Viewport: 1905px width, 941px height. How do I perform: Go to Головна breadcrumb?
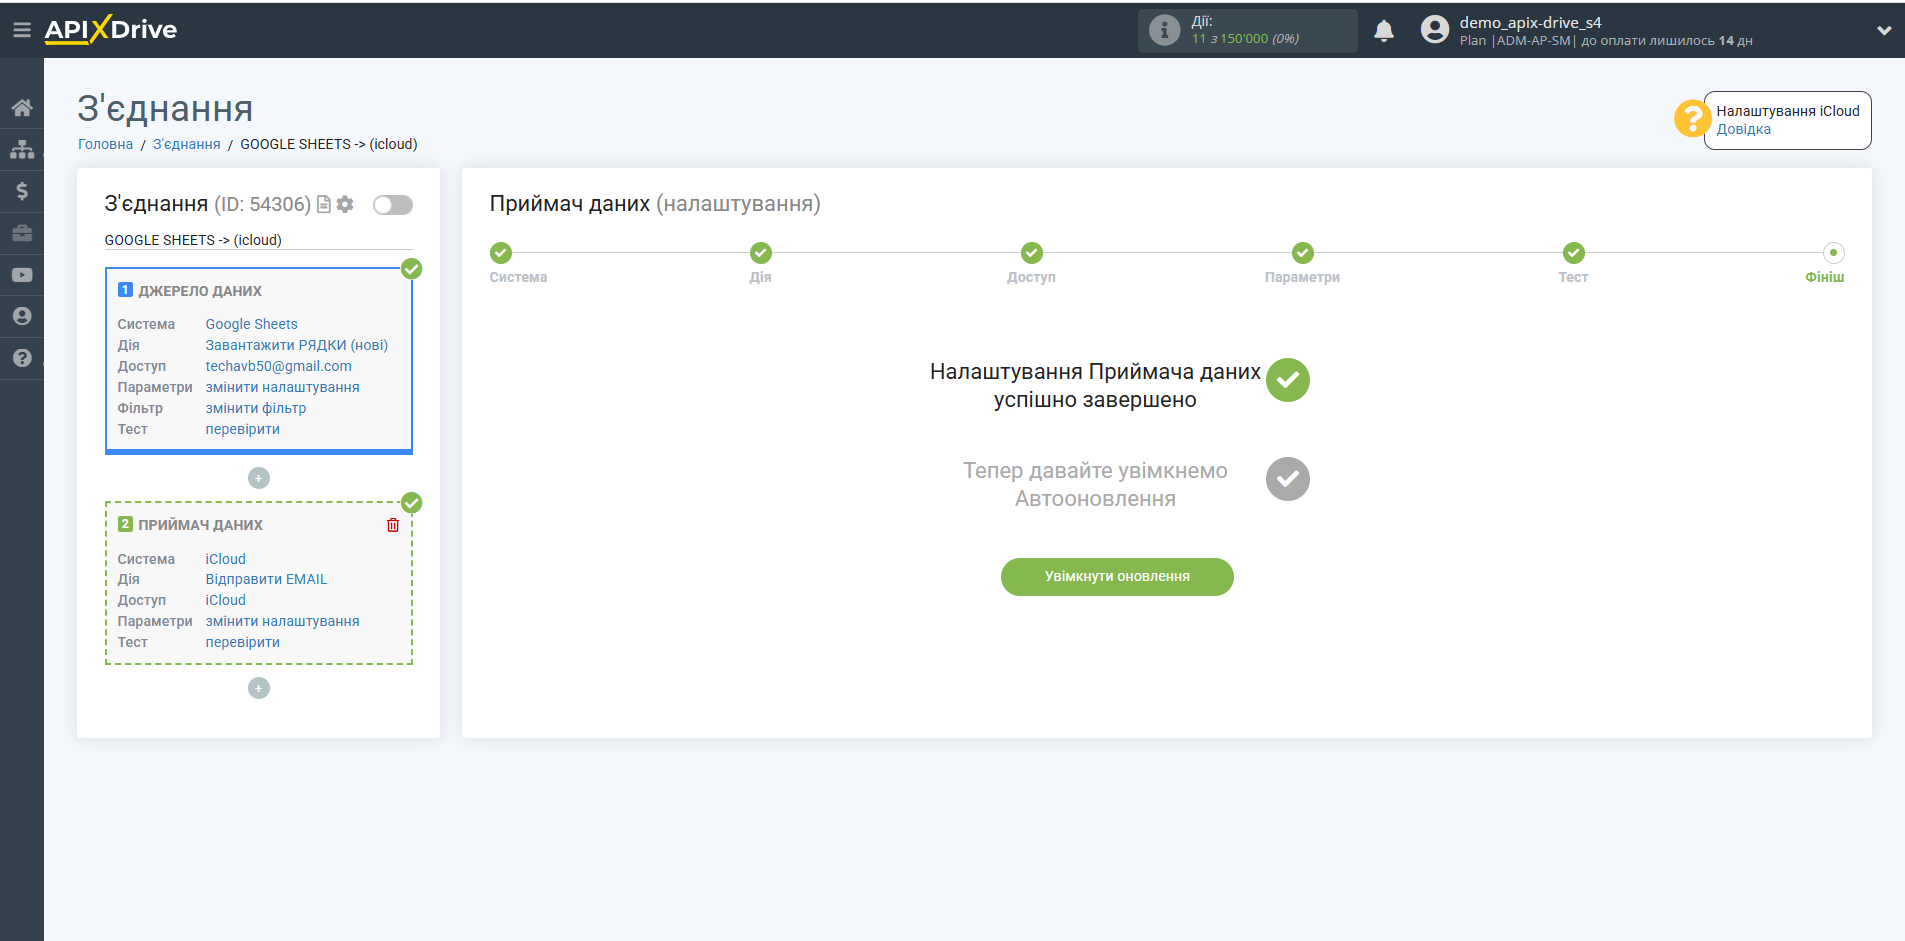coord(105,144)
